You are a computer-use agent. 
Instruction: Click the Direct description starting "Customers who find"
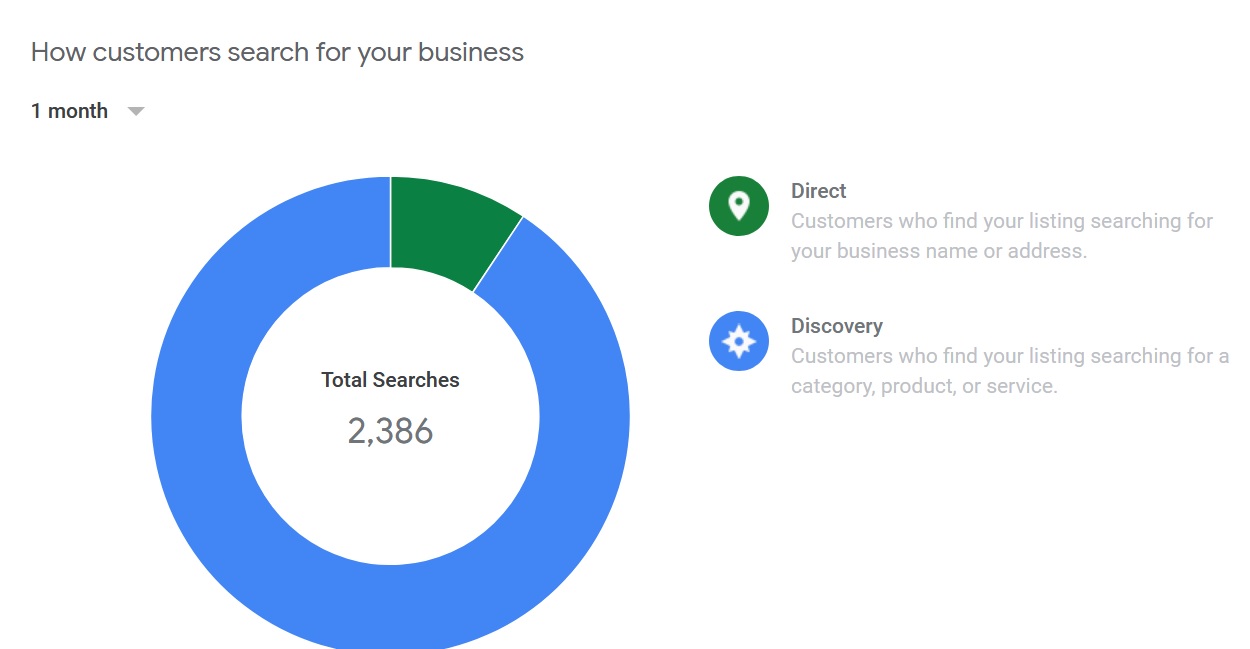(x=1001, y=221)
